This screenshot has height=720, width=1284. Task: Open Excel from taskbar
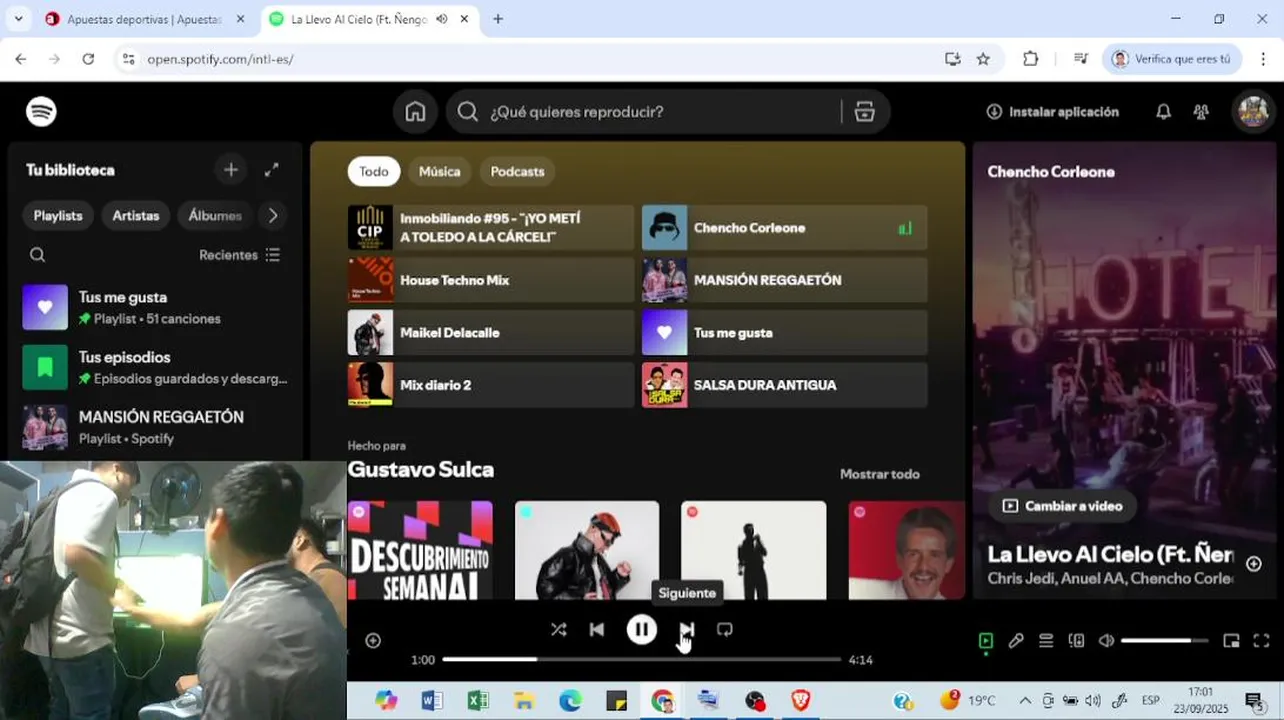[478, 701]
